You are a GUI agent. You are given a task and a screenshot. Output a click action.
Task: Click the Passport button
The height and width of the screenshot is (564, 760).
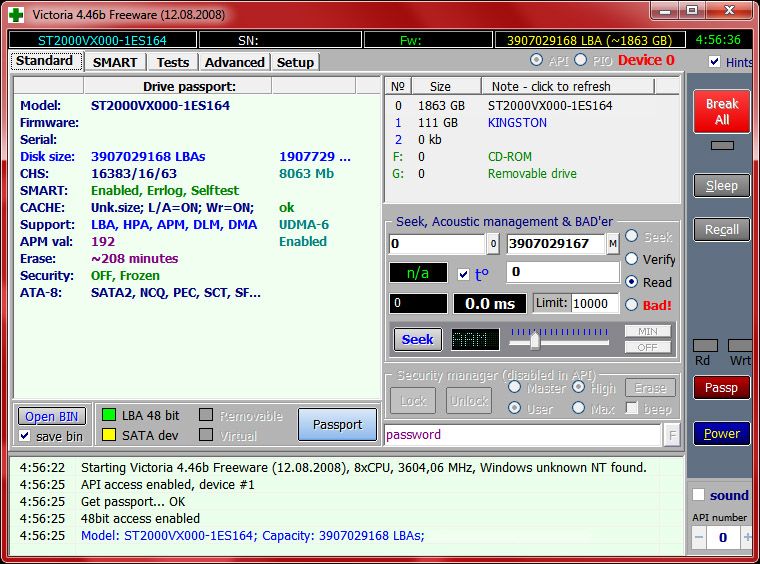(x=337, y=424)
